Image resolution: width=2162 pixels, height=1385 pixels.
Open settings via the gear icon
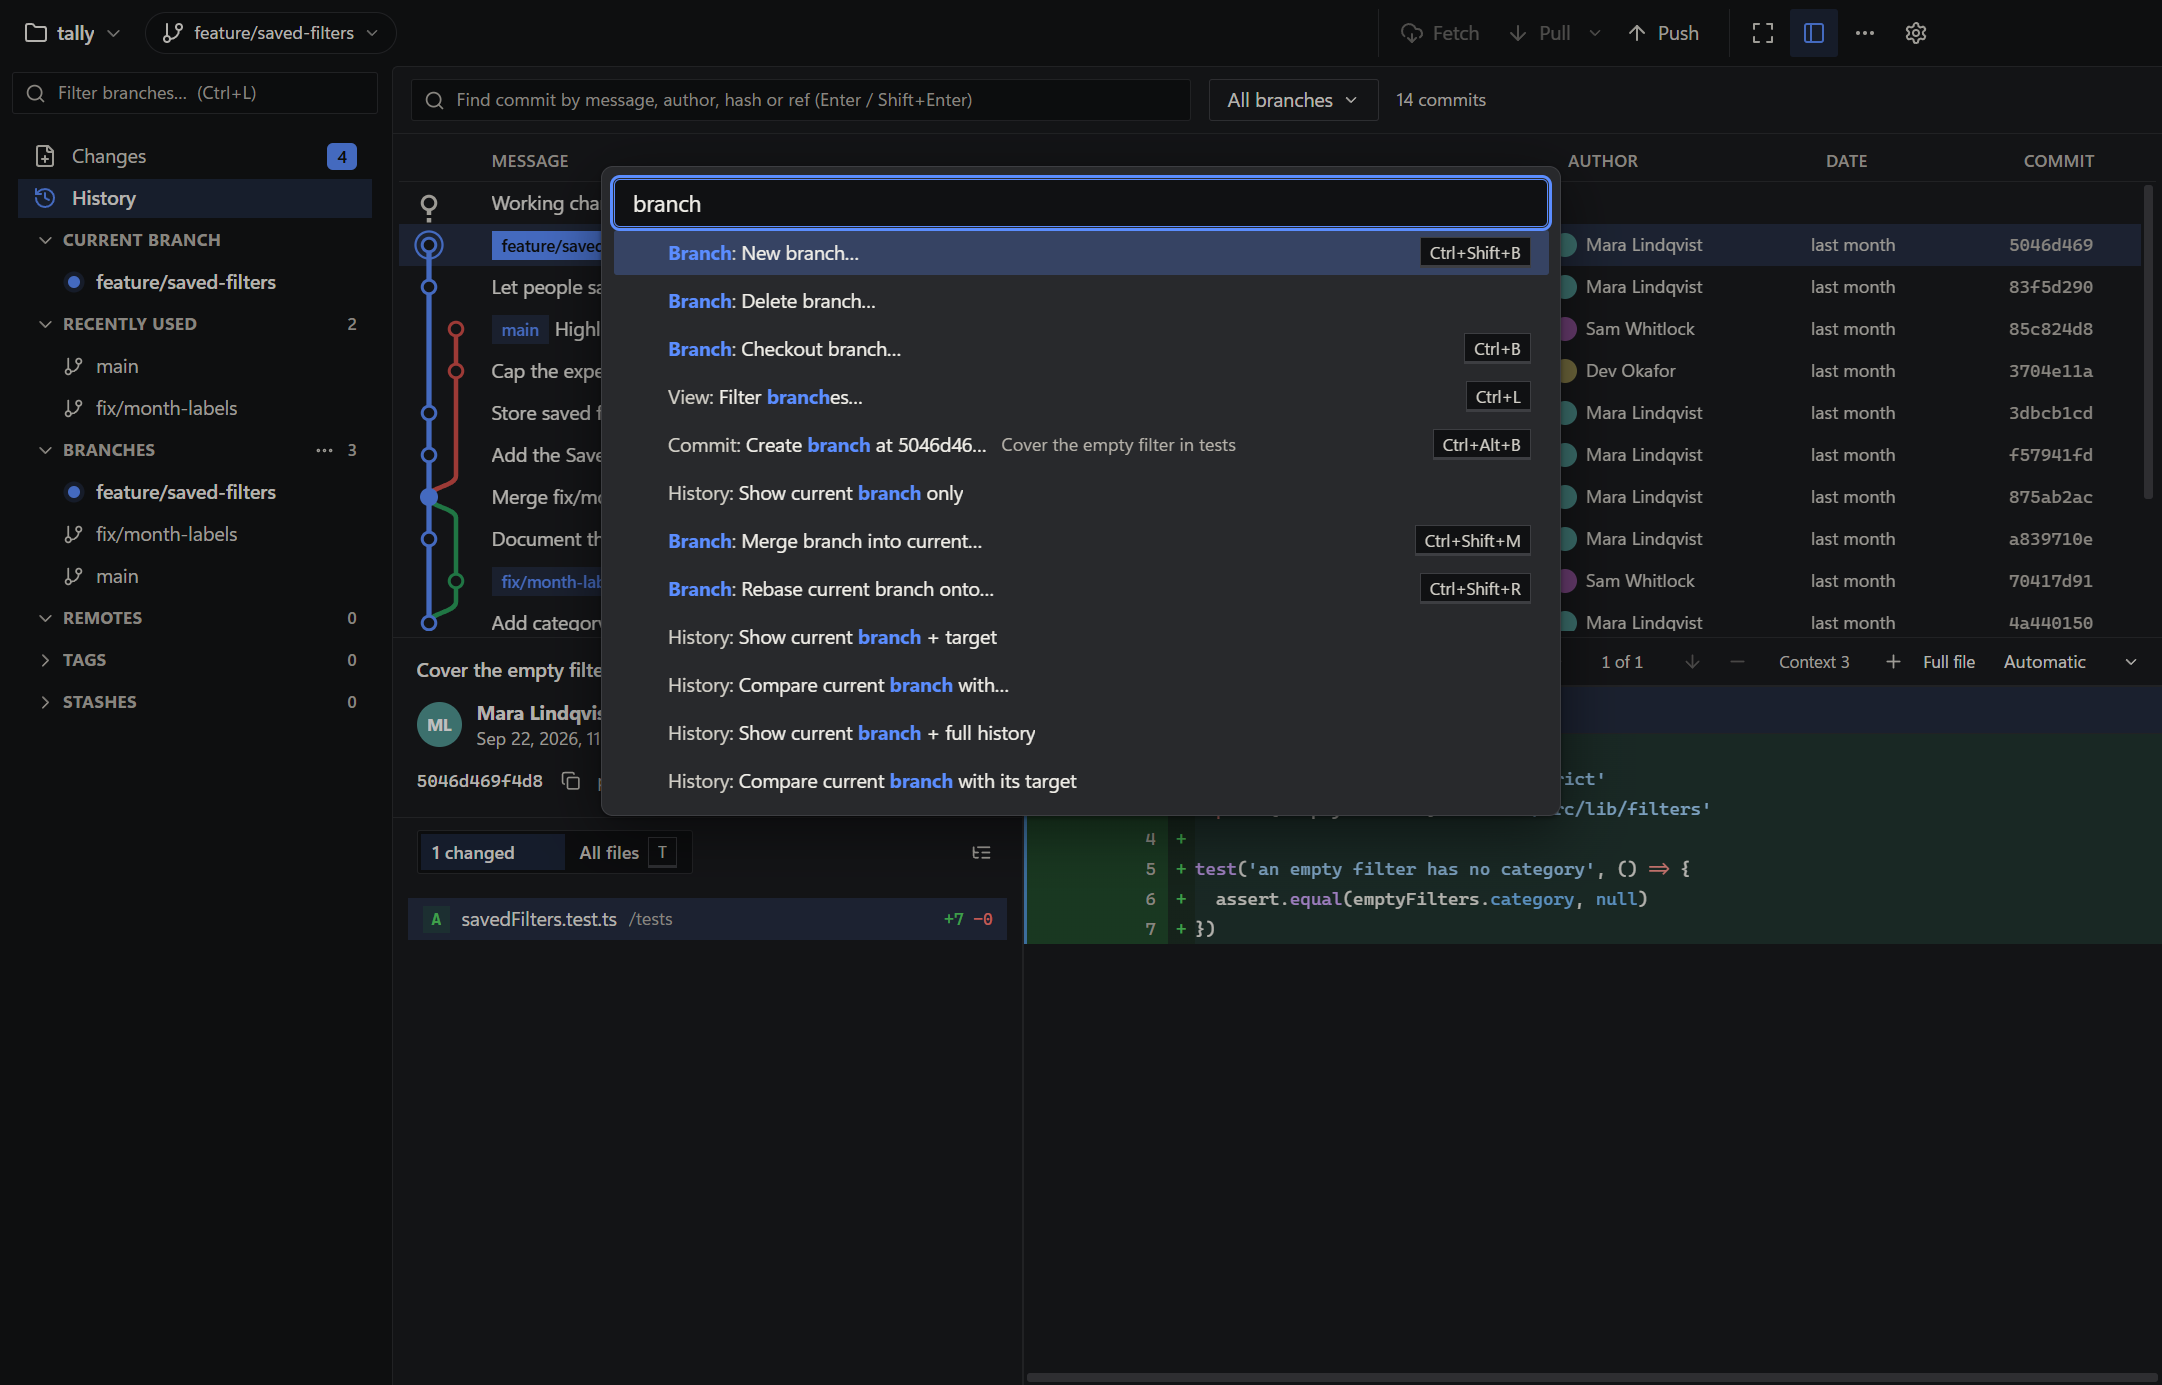coord(1916,33)
